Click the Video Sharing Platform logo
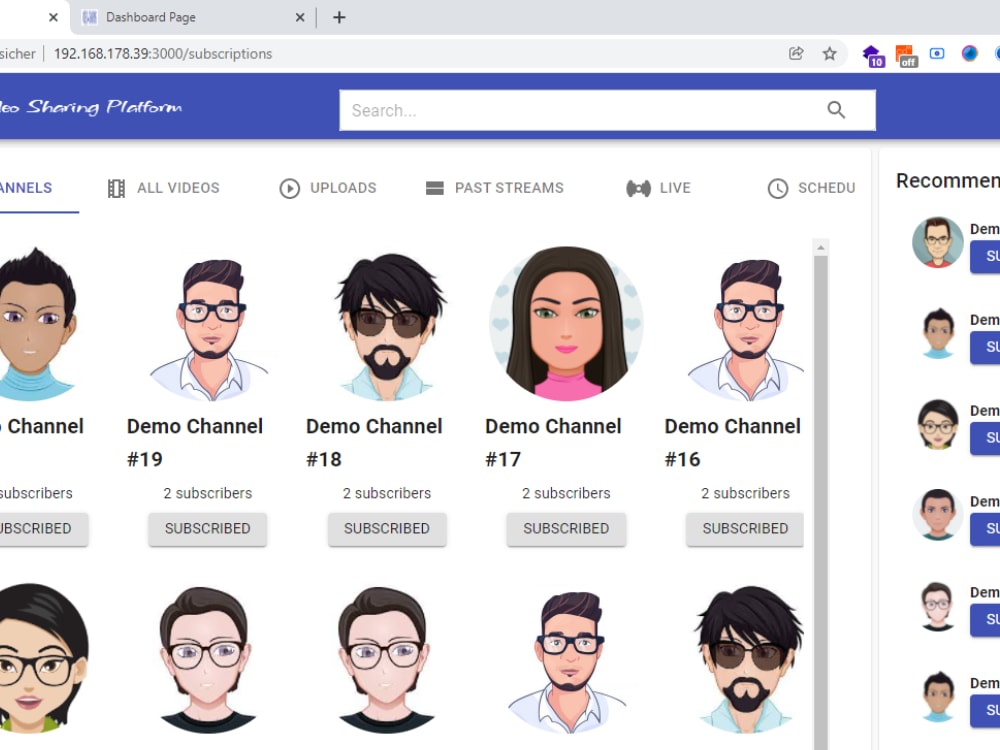Viewport: 1000px width, 750px height. [x=91, y=107]
